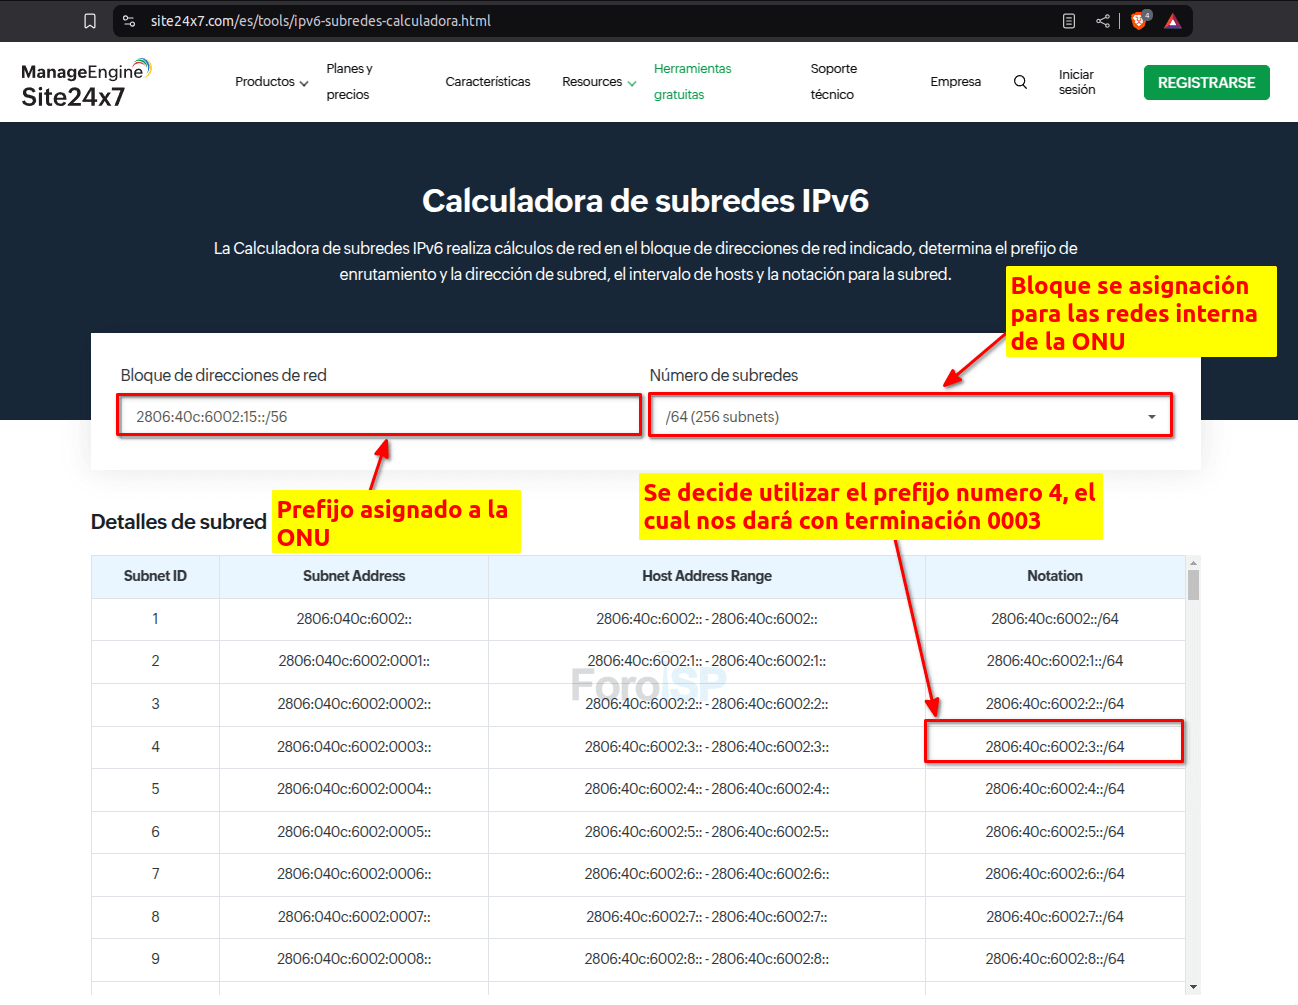The height and width of the screenshot is (1005, 1298).
Task: Click the bookmark icon in browser bar
Action: [90, 21]
